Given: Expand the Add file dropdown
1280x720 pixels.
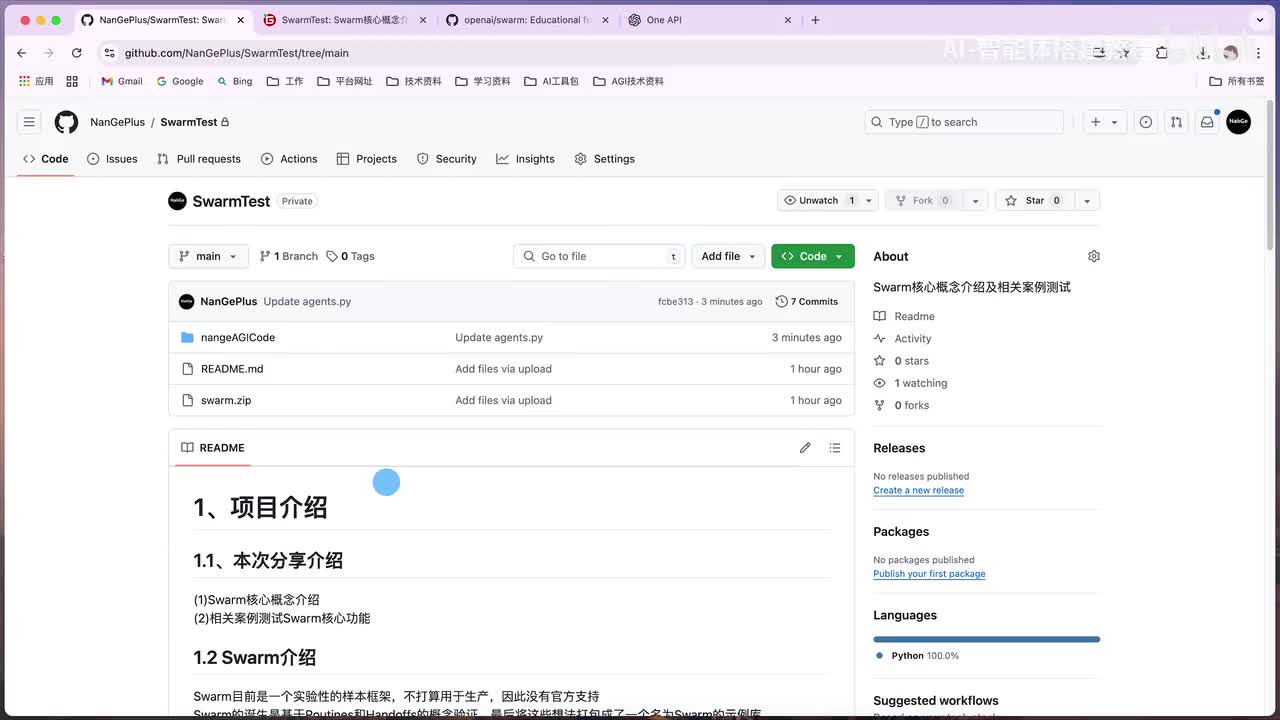Looking at the screenshot, I should tap(727, 257).
